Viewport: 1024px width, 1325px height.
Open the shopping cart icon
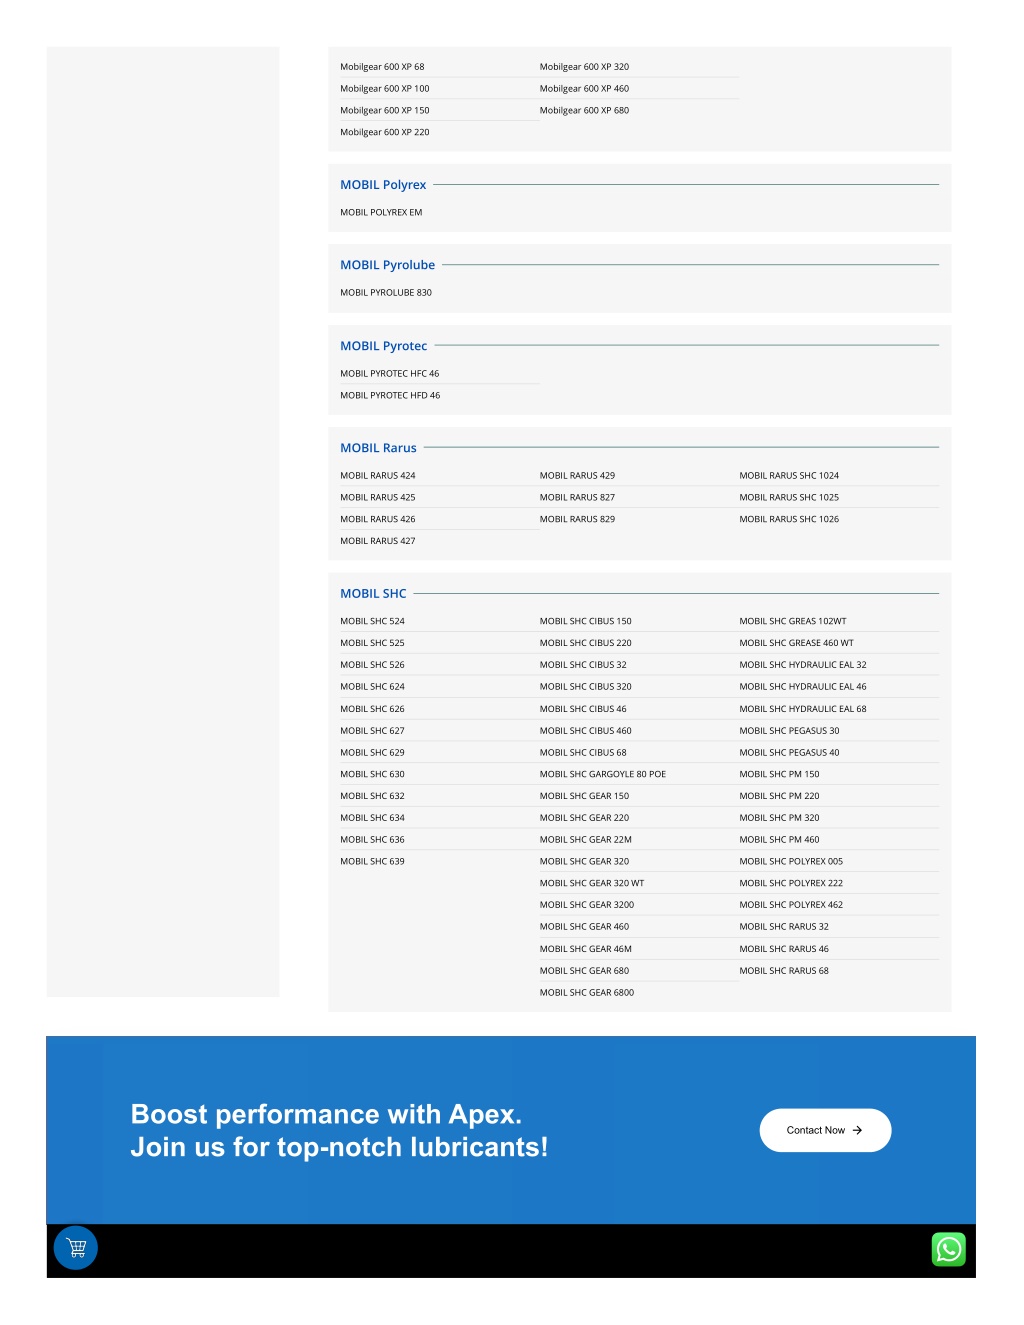76,1247
